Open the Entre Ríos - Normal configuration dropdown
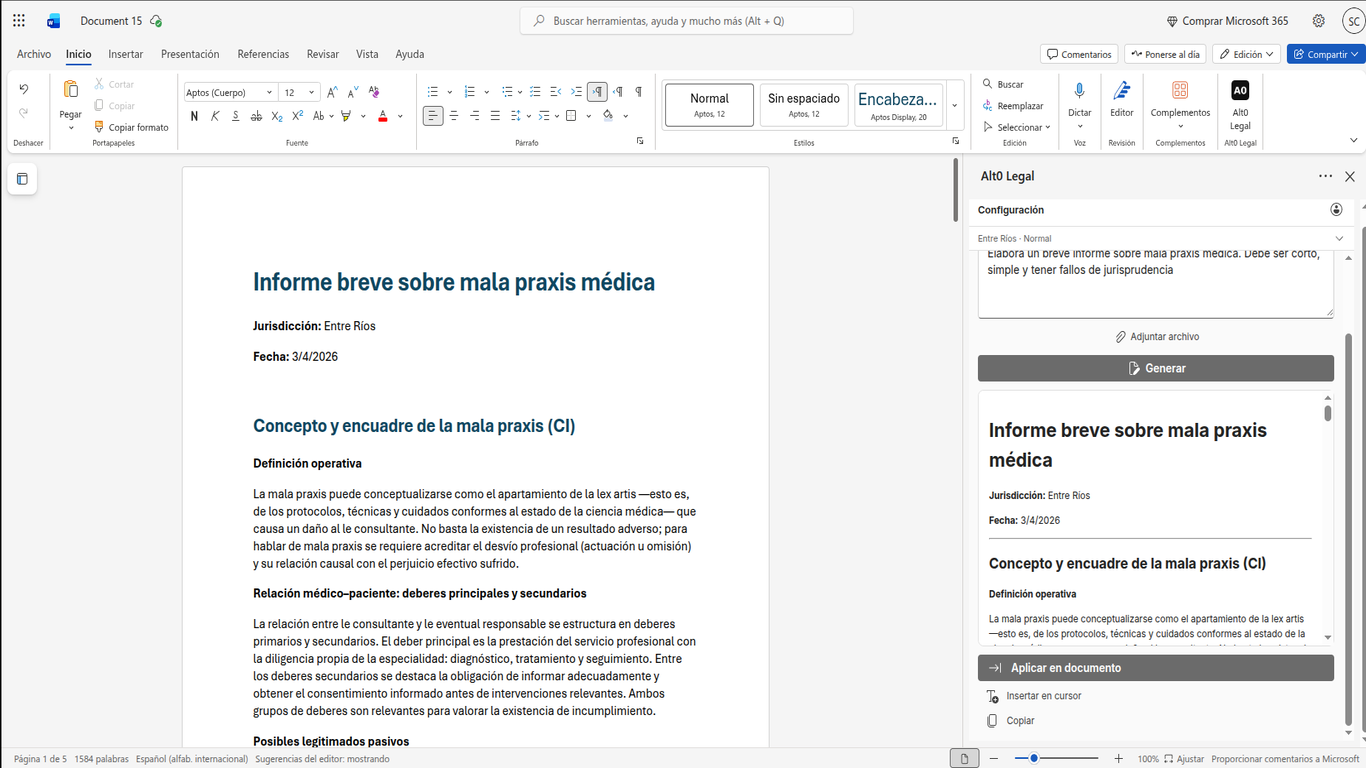This screenshot has height=768, width=1366. click(x=1157, y=238)
